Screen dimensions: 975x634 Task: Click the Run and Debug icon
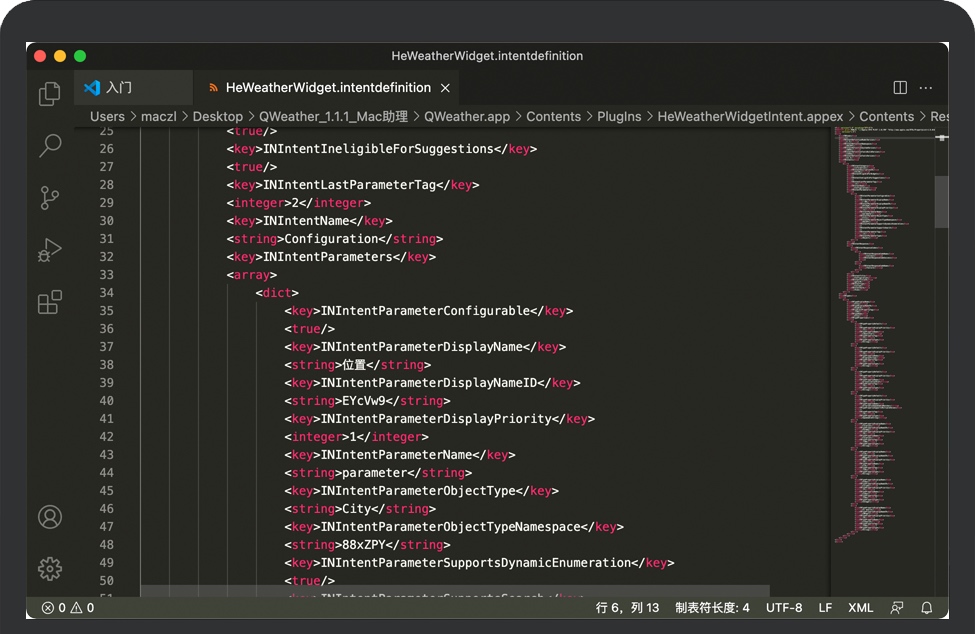(49, 251)
